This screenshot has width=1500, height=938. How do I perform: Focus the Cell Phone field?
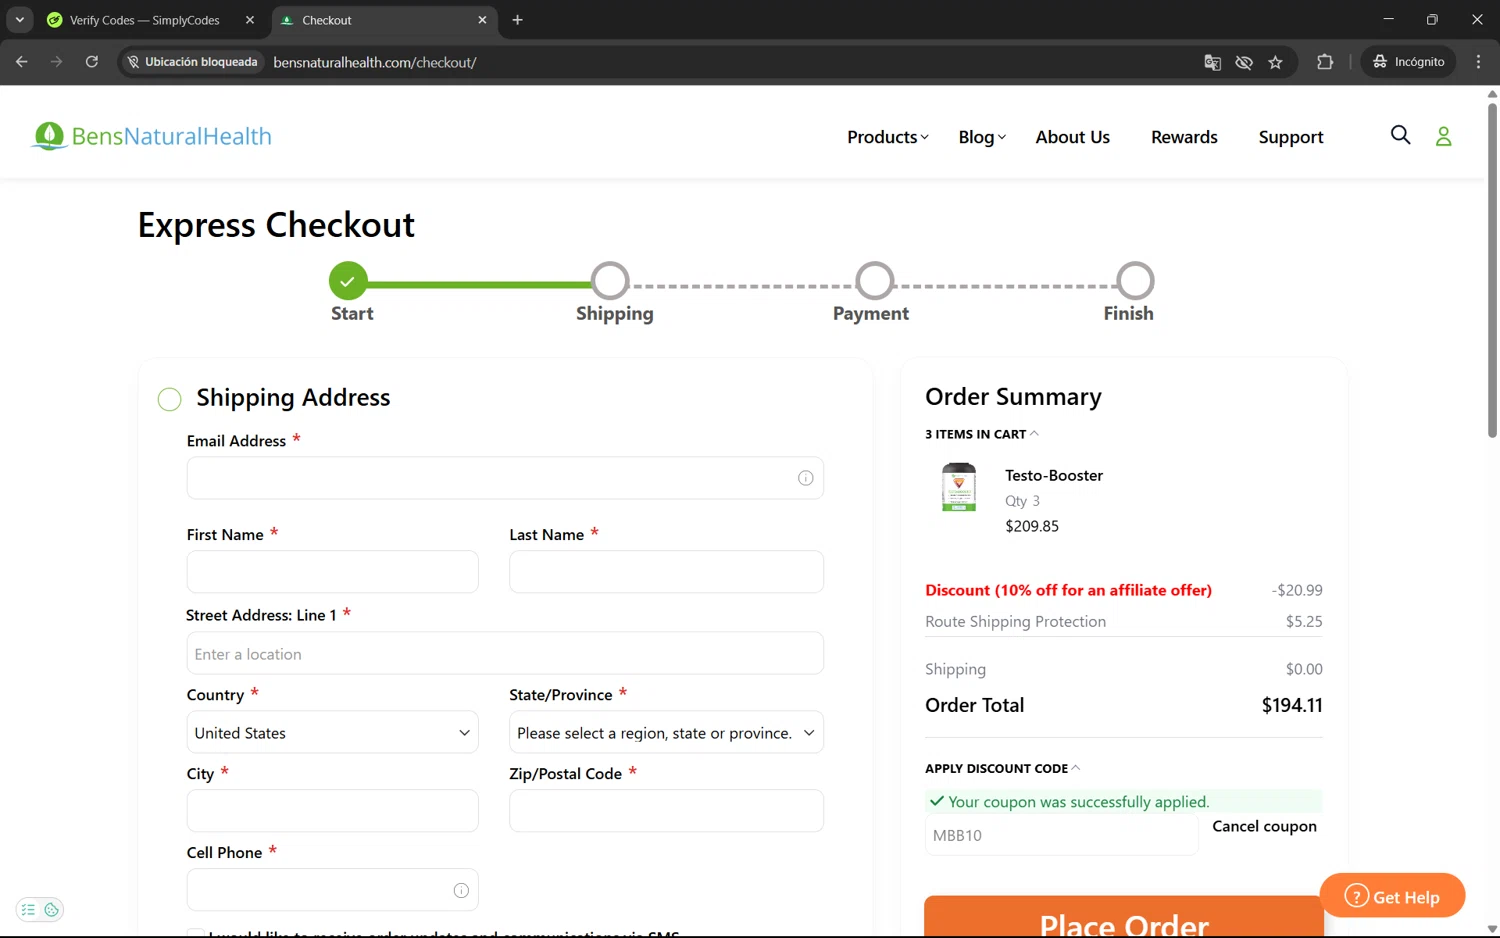tap(332, 890)
